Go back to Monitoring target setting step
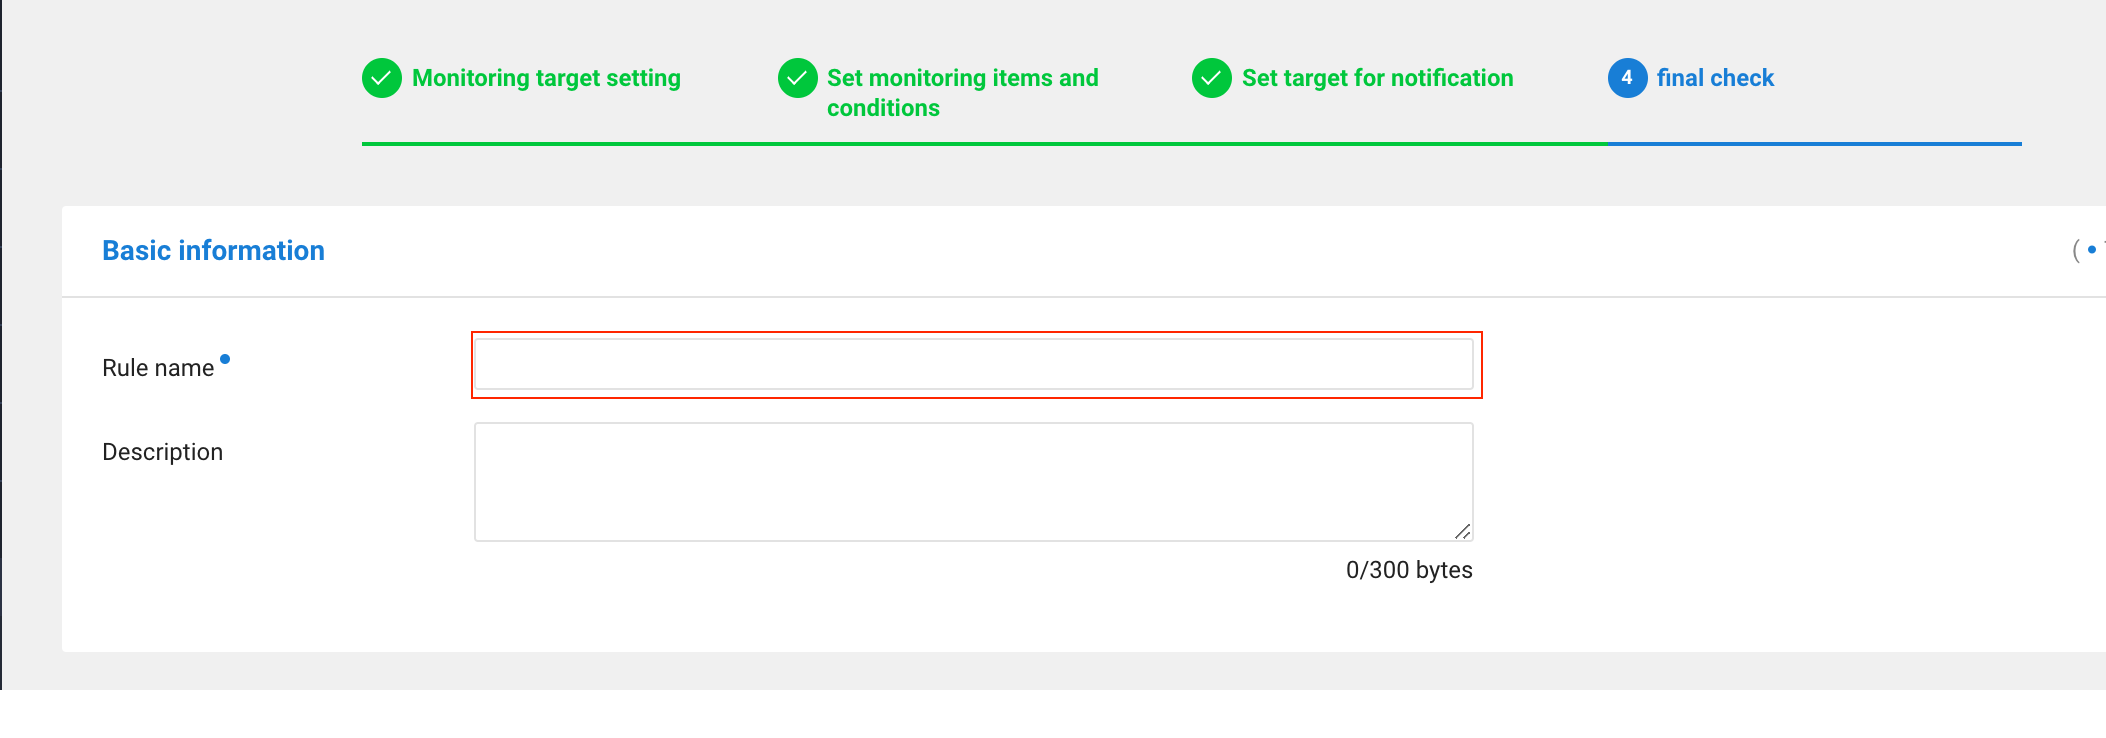 tap(546, 78)
